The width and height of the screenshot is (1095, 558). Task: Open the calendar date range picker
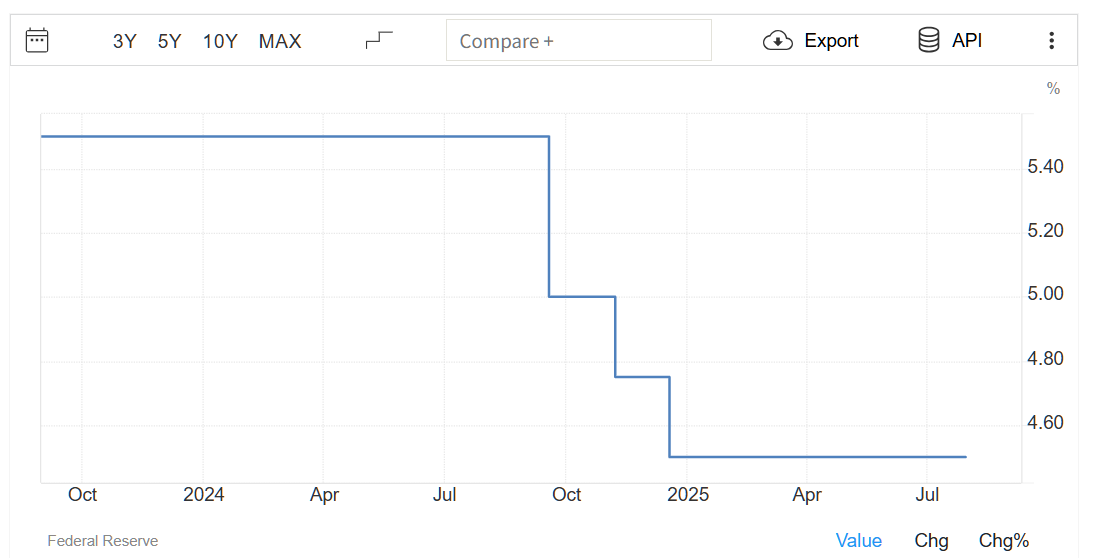36,41
